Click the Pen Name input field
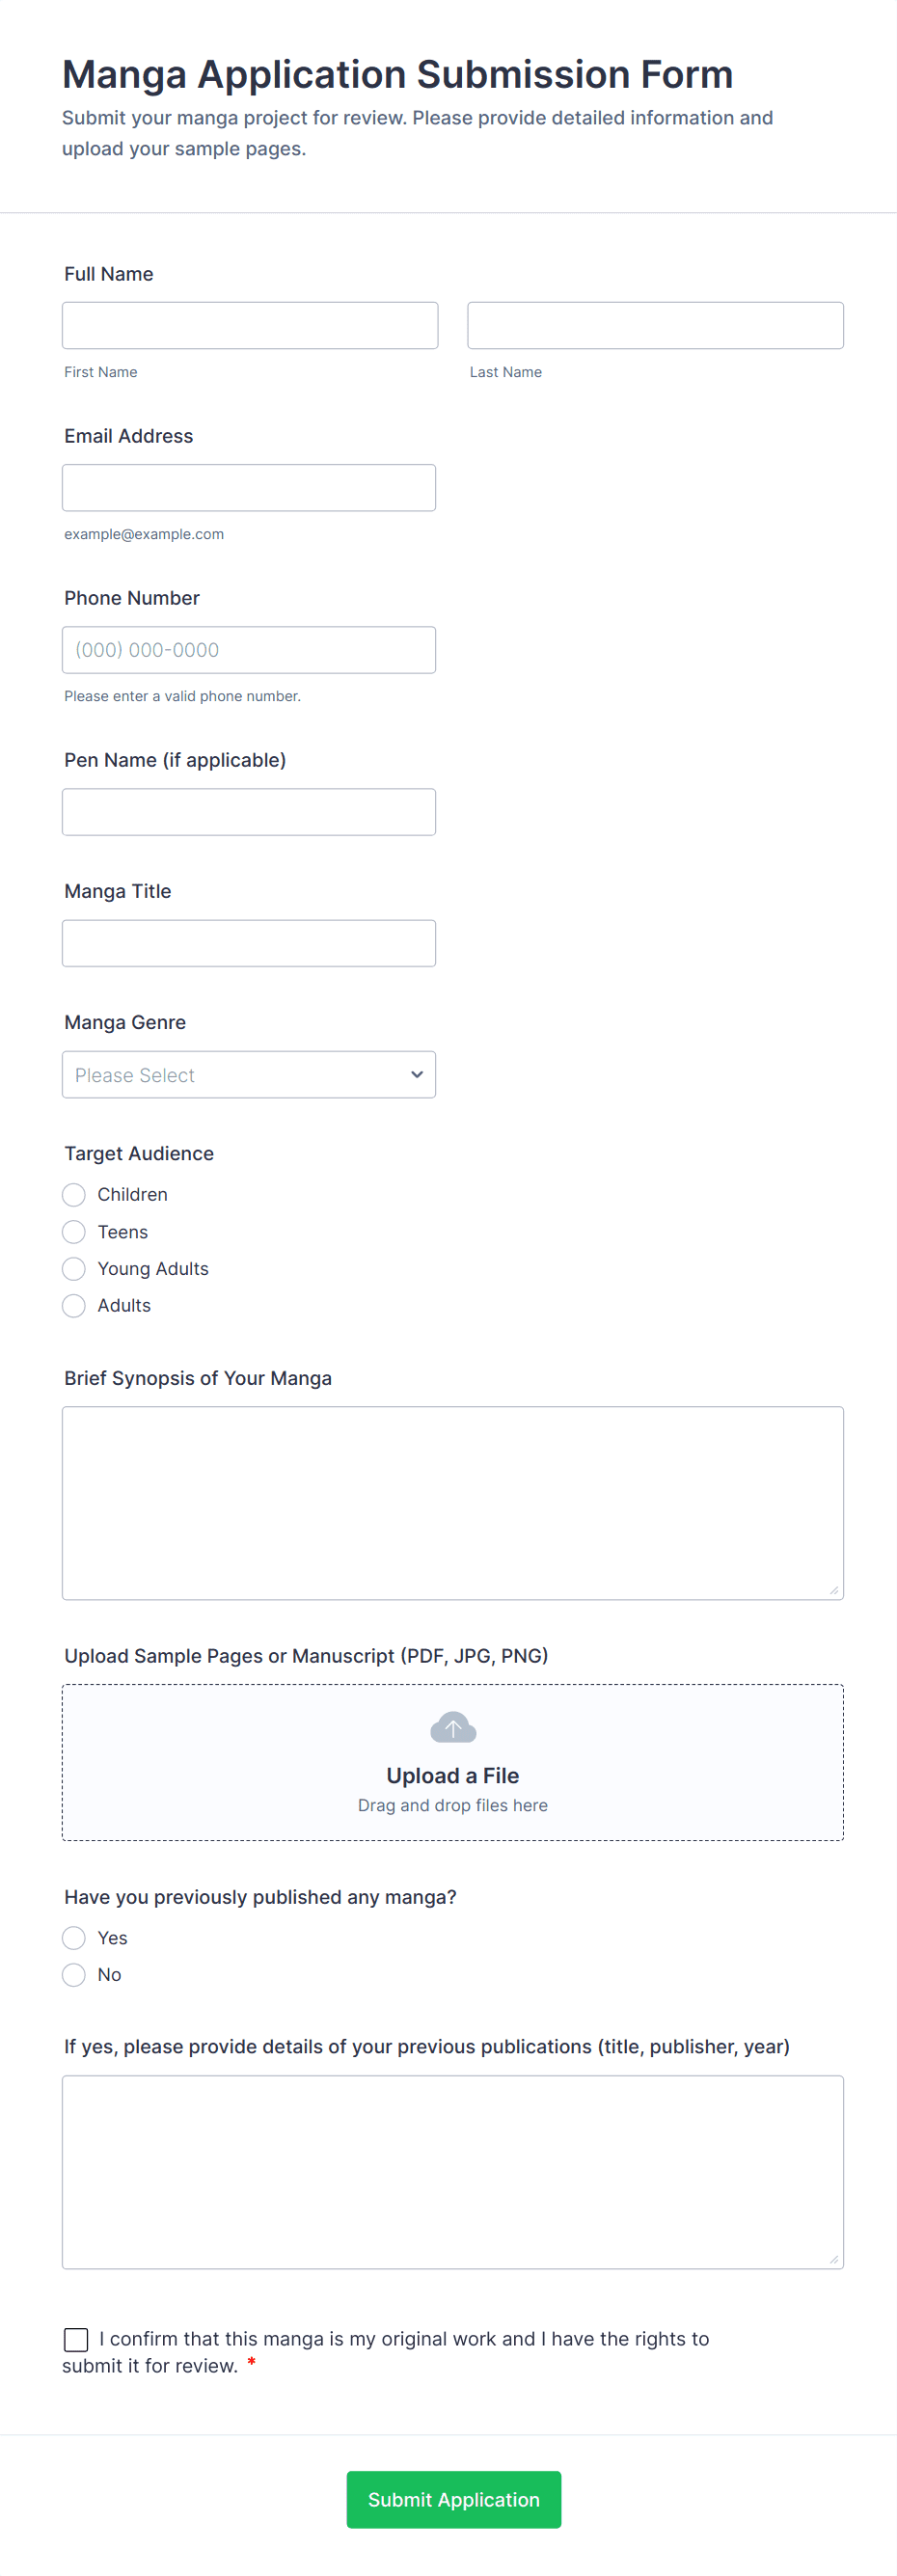The image size is (897, 2576). click(248, 811)
